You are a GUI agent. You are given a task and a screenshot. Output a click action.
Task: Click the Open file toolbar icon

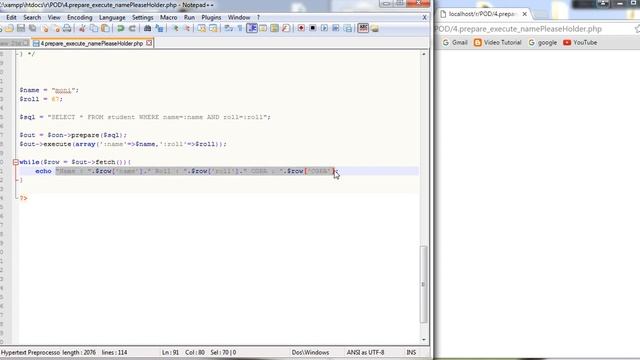pyautogui.click(x=9, y=28)
